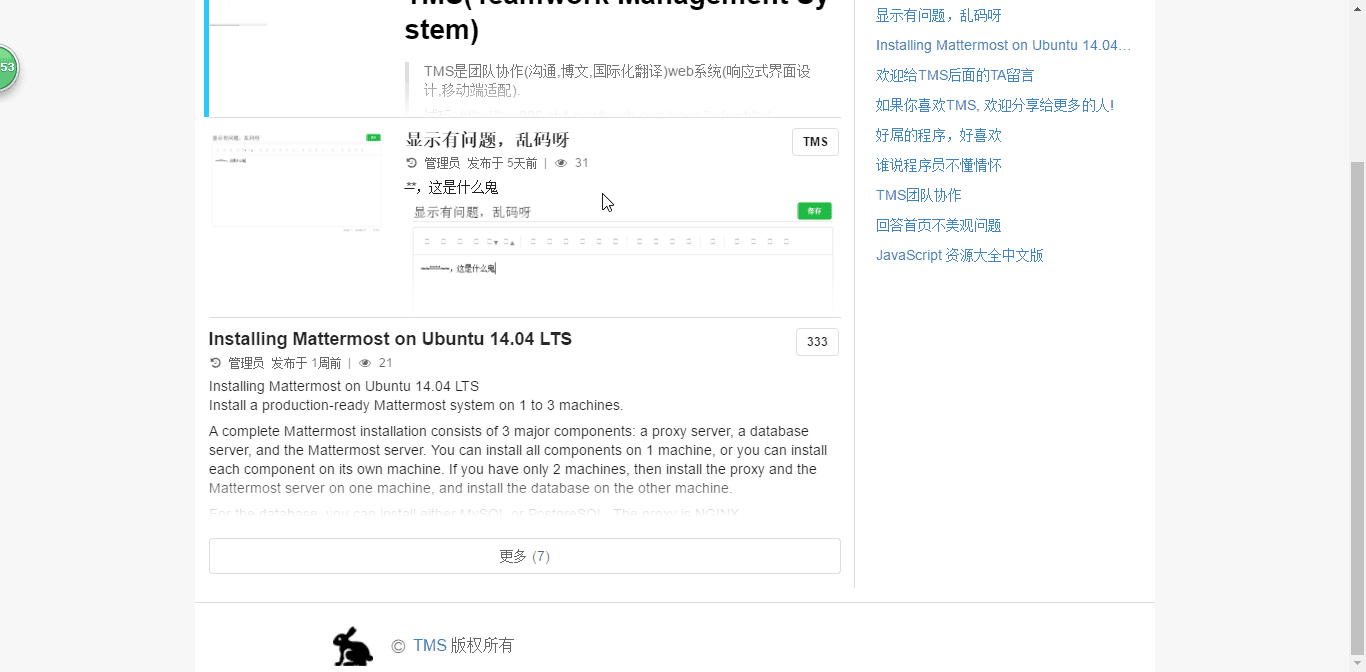Viewport: 1366px width, 672px height.
Task: Click the 乱码 post screenshot thumbnail
Action: pos(295,180)
